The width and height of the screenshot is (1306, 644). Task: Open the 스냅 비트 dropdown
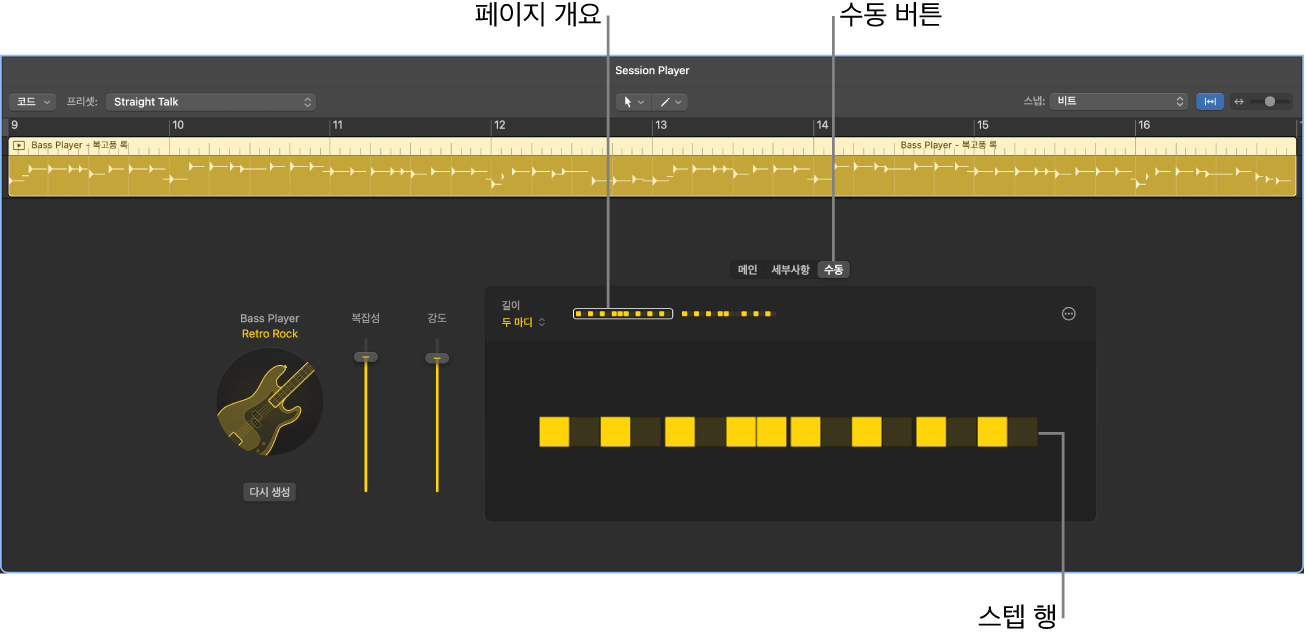click(x=1119, y=102)
